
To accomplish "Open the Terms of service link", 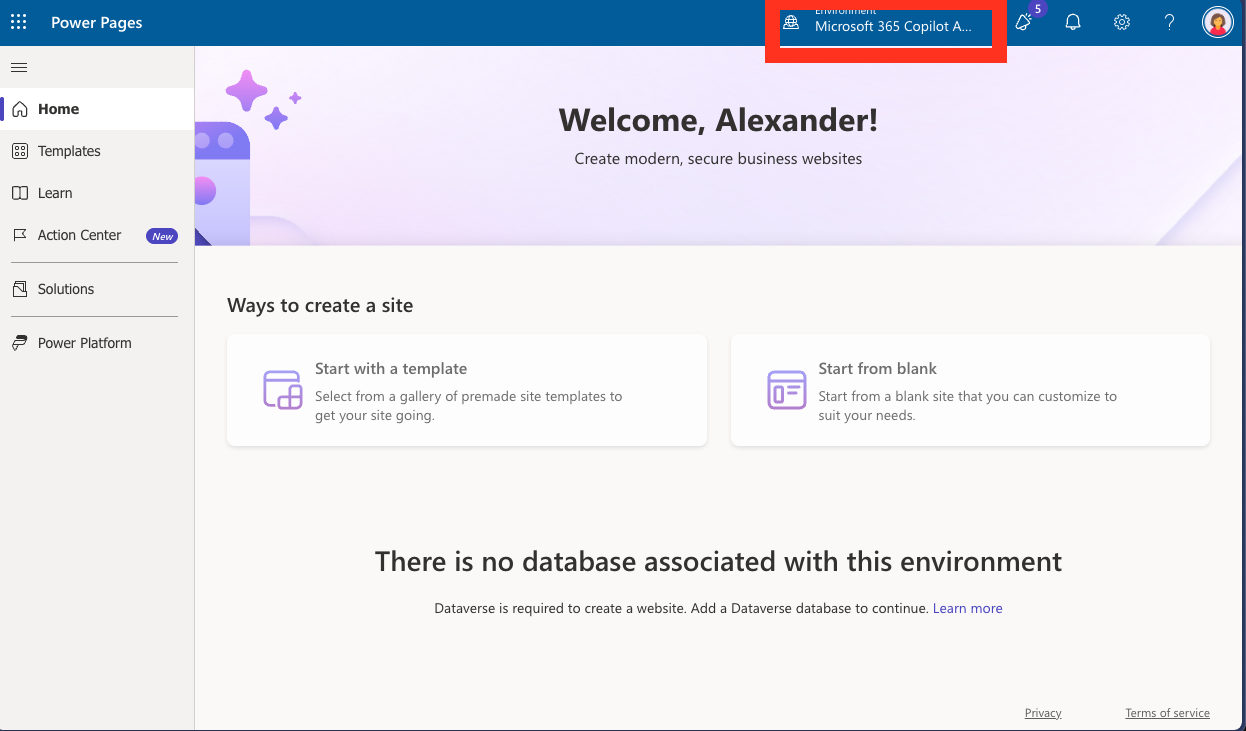I will 1167,713.
